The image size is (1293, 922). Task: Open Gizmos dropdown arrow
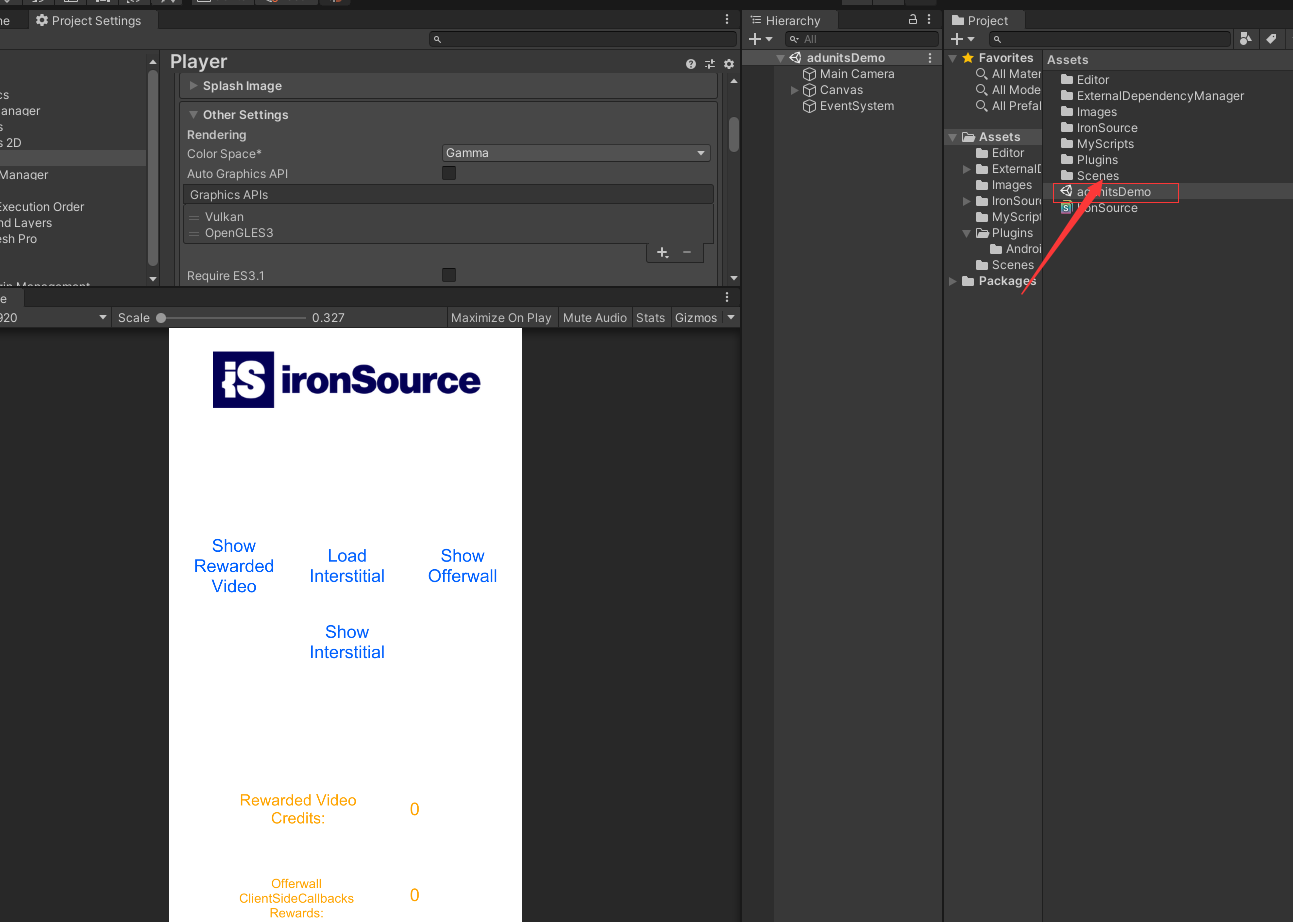click(731, 317)
